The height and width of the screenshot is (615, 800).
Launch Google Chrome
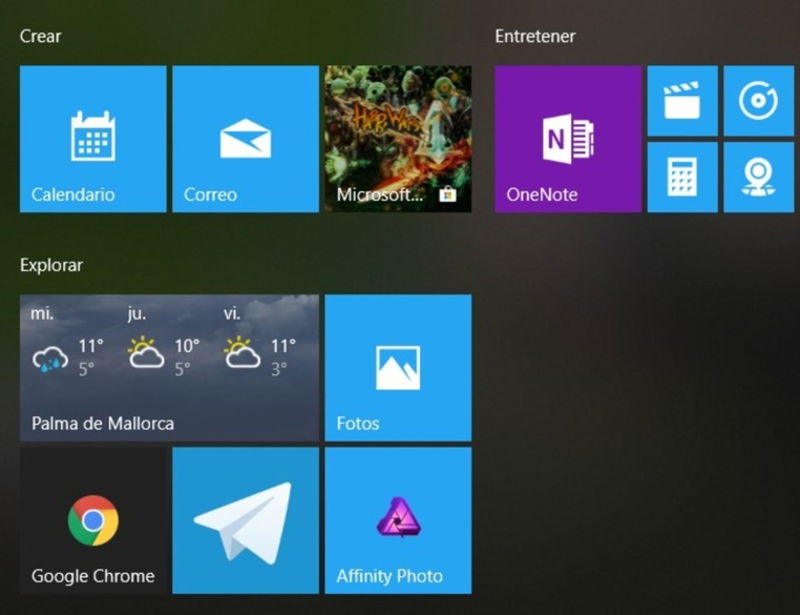click(91, 520)
